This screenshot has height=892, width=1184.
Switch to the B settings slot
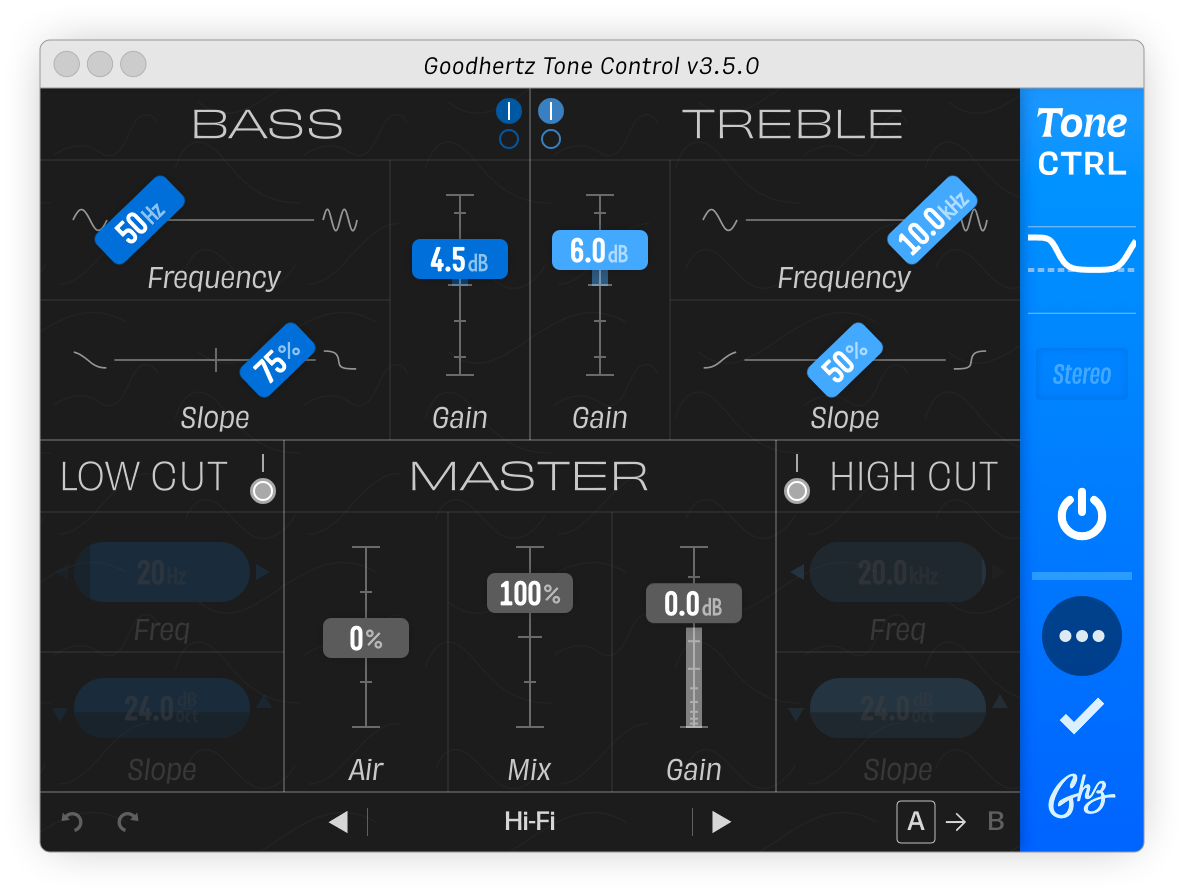pyautogui.click(x=995, y=821)
